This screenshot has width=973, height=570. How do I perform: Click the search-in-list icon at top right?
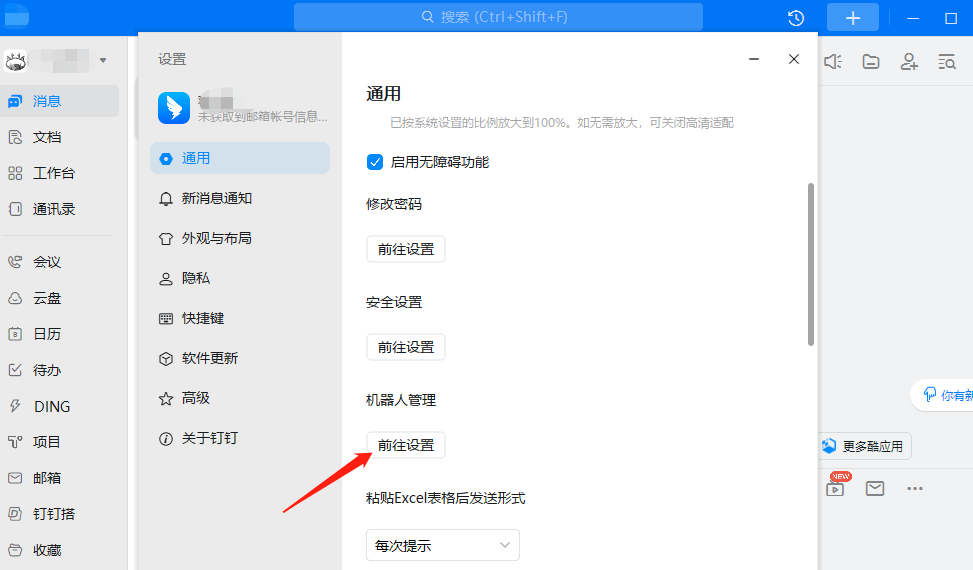947,61
